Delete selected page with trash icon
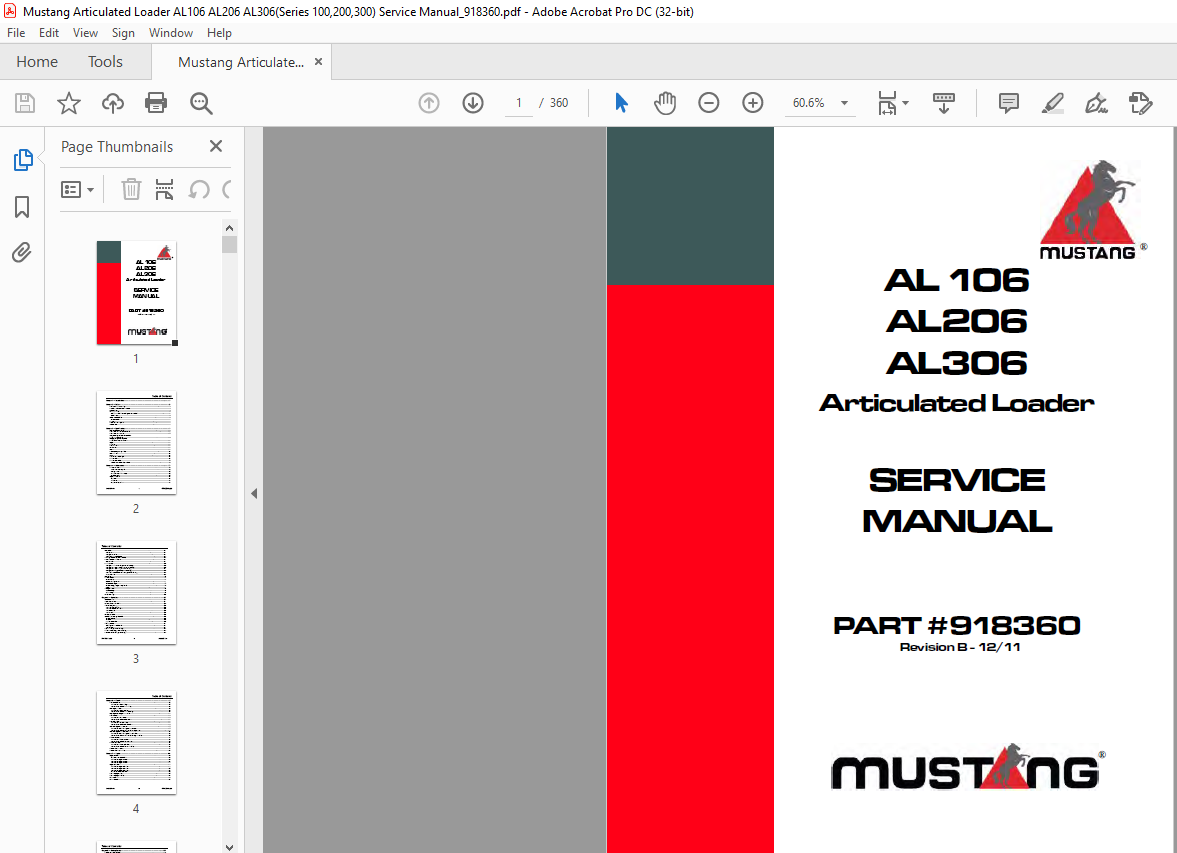This screenshot has width=1177, height=853. 131,189
